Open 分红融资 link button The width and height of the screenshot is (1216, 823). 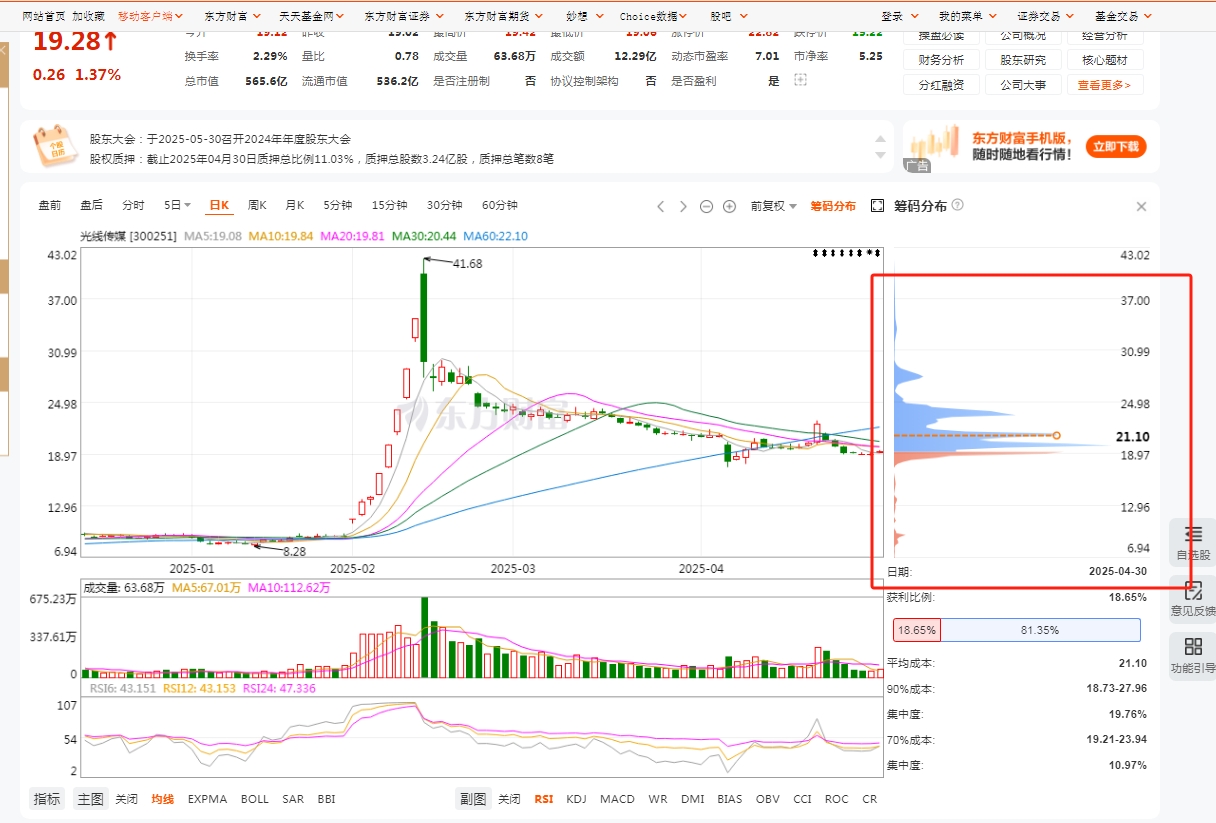coord(941,85)
